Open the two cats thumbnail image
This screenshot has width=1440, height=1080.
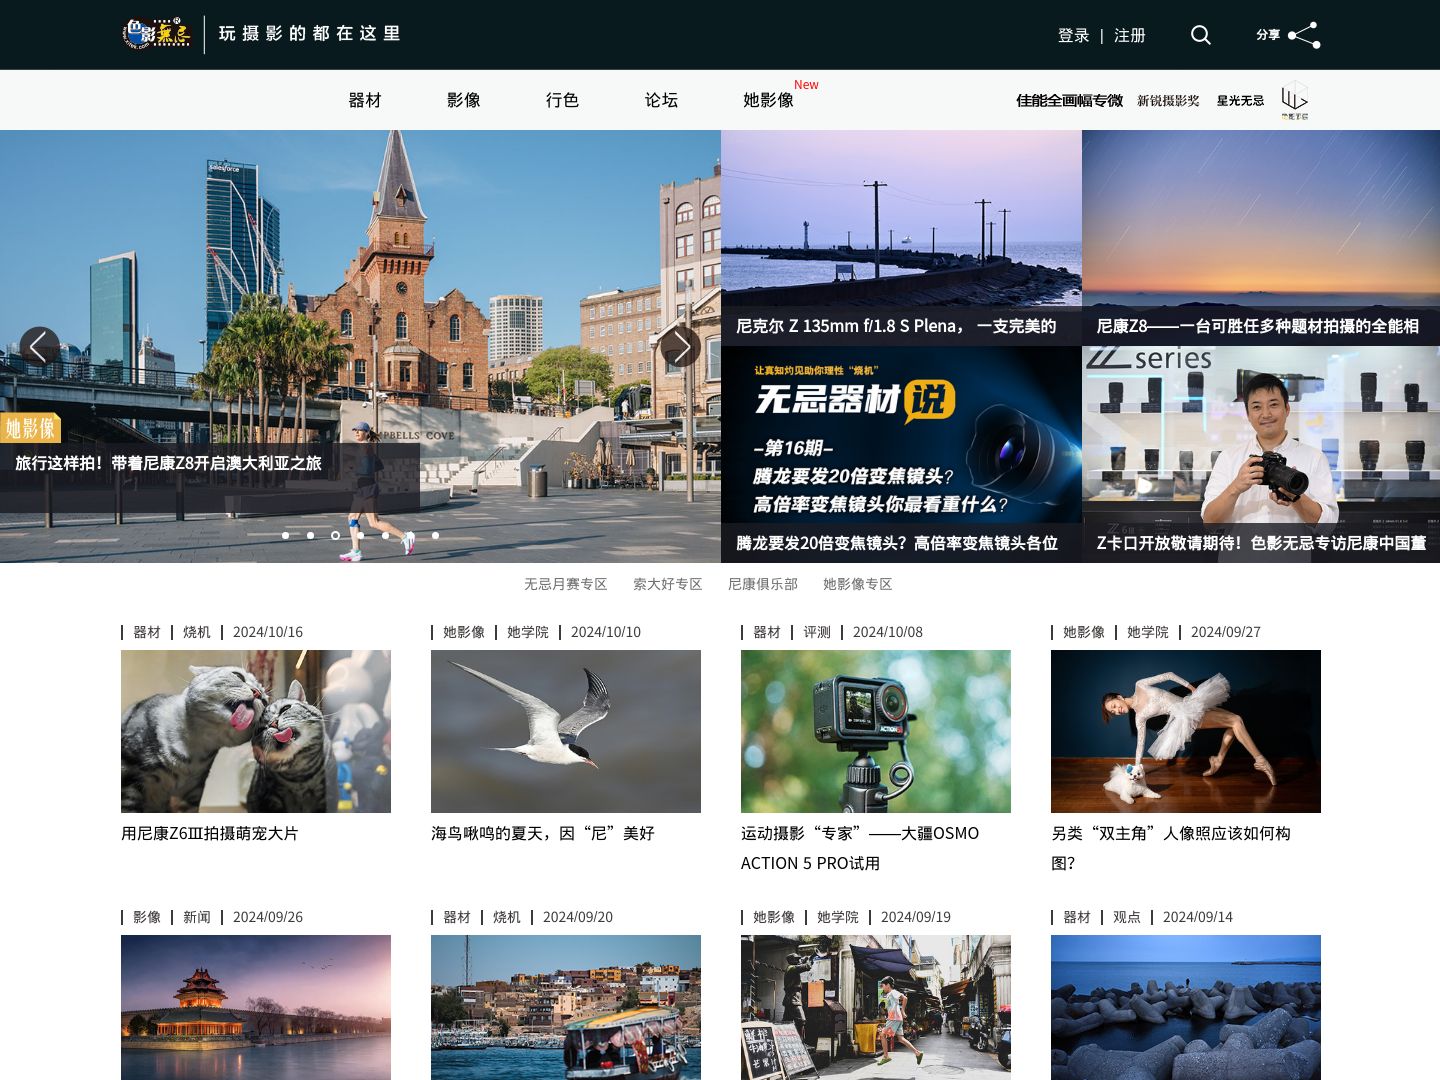(x=256, y=731)
